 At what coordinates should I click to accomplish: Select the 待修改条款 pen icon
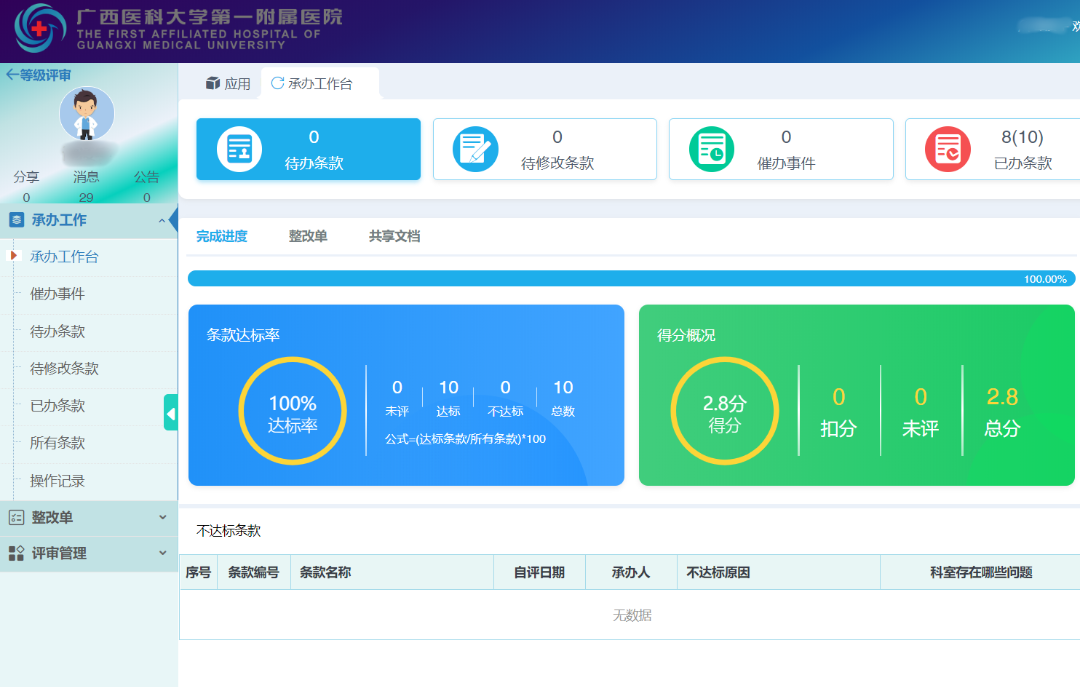click(x=472, y=148)
